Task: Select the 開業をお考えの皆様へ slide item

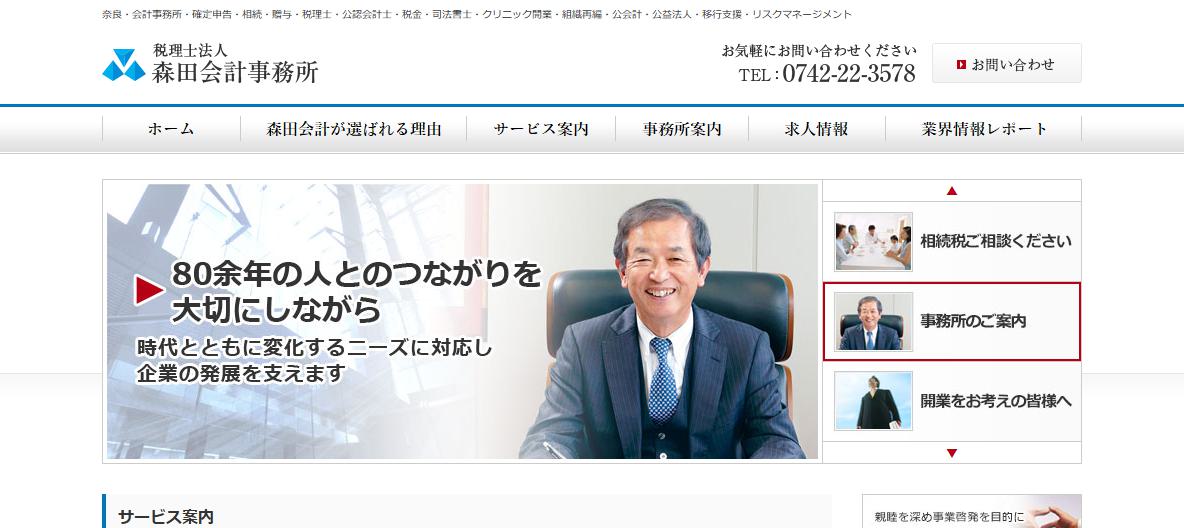Action: point(951,401)
